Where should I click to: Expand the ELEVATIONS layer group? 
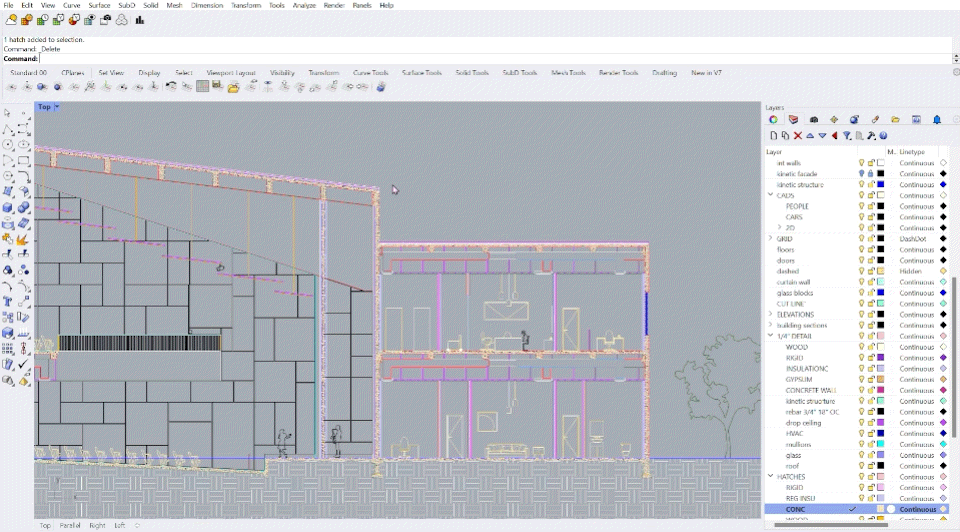770,314
